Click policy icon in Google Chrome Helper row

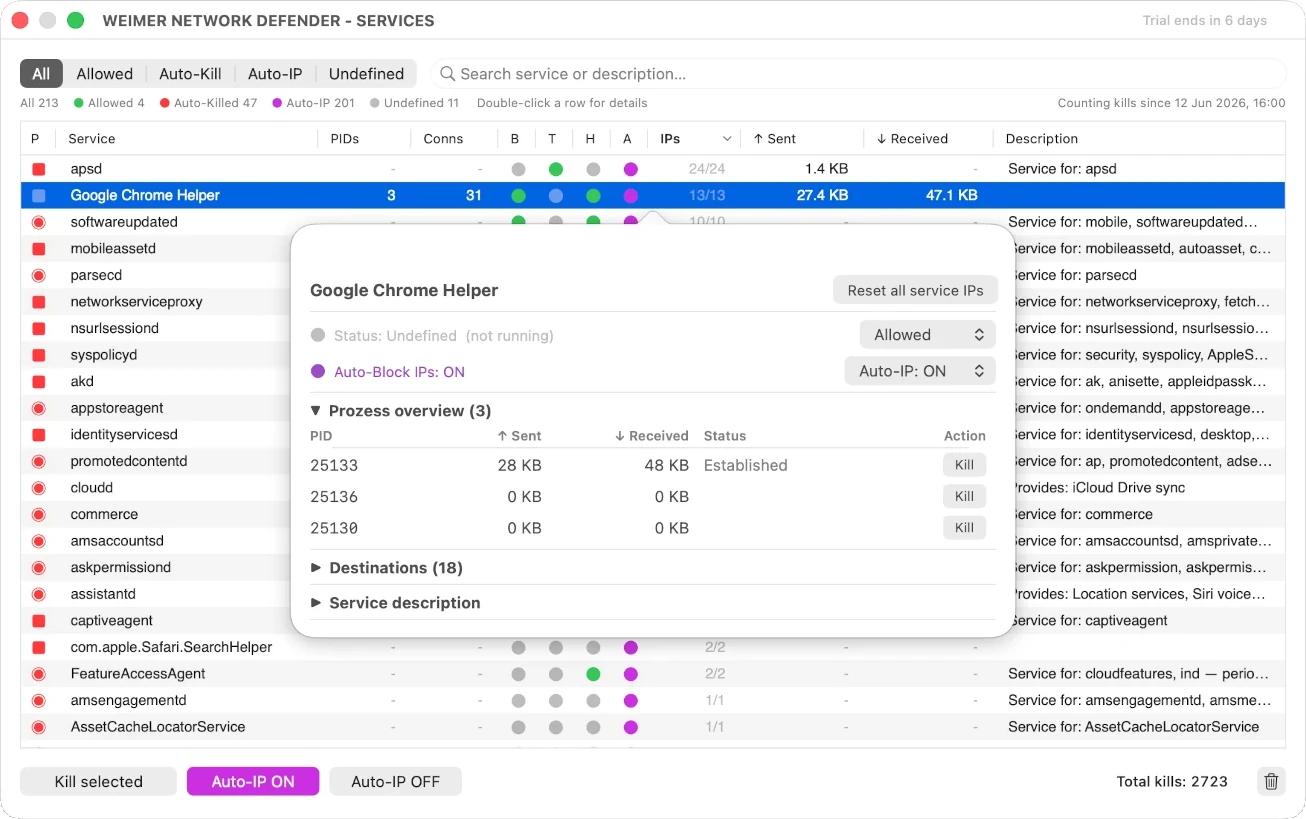[39, 196]
